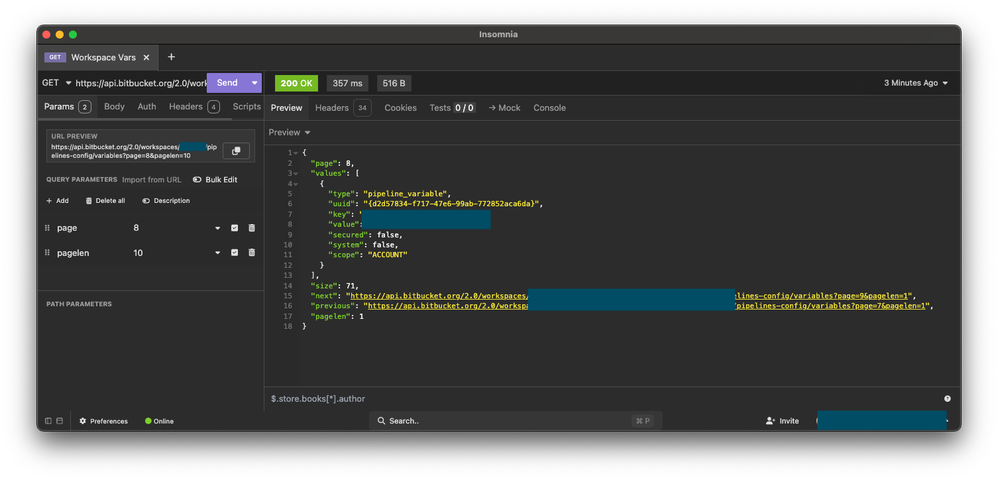Switch to the request Headers tab

point(194,107)
